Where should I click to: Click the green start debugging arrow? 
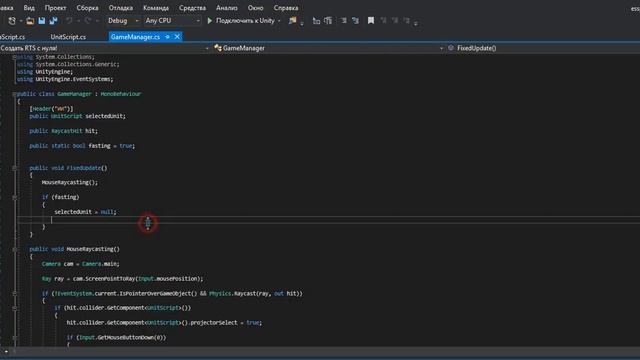tap(210, 20)
